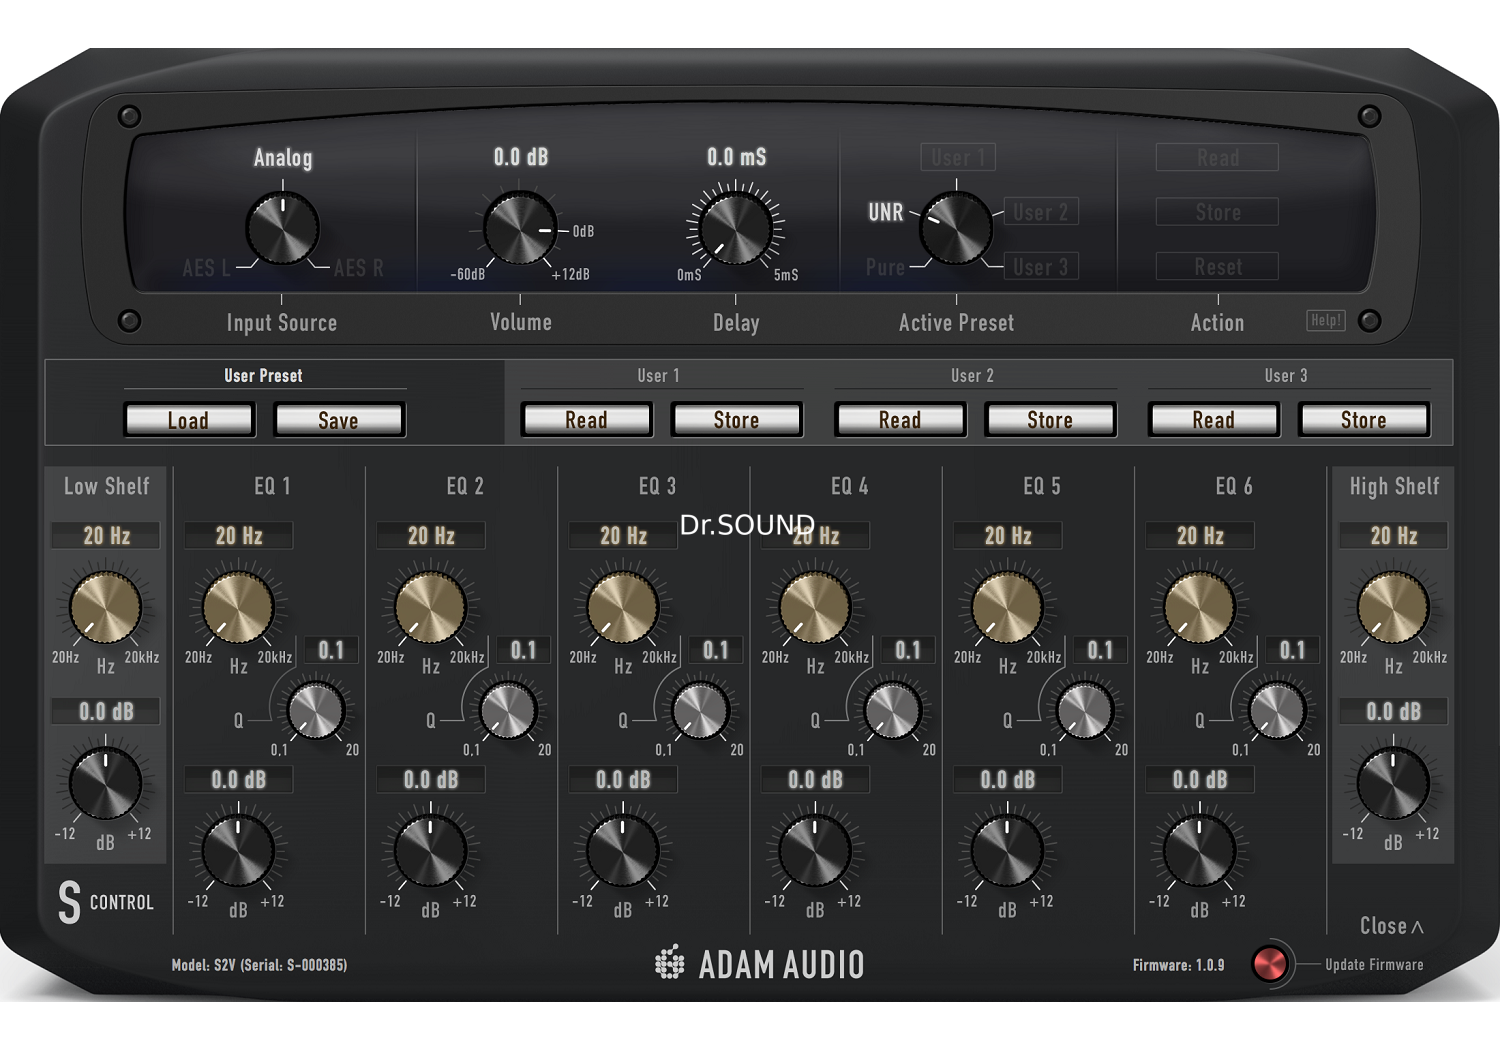Click the EQ 5 gain knob
Viewport: 1500px width, 1050px height.
pyautogui.click(x=1007, y=851)
